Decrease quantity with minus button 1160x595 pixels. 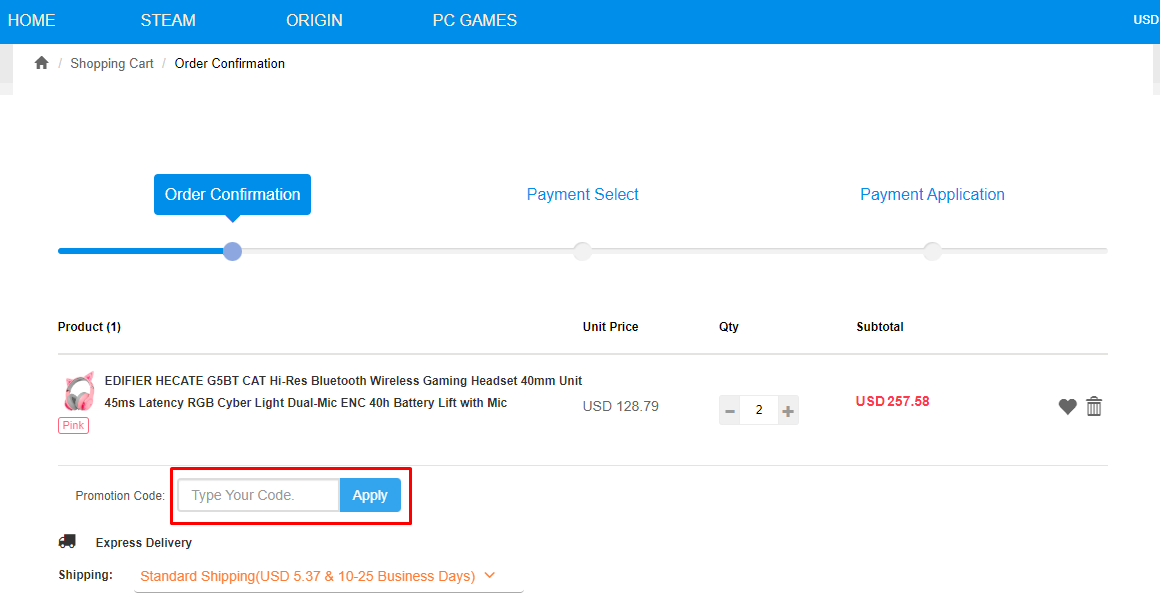(x=729, y=411)
